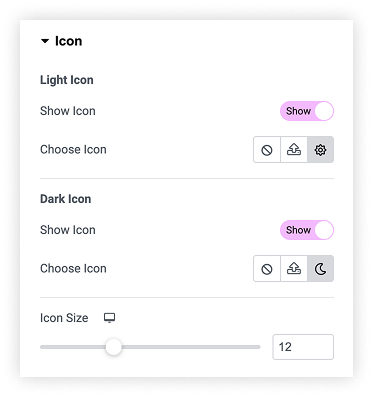The width and height of the screenshot is (373, 397).
Task: Click the Icon Size slider track right end
Action: click(x=257, y=347)
